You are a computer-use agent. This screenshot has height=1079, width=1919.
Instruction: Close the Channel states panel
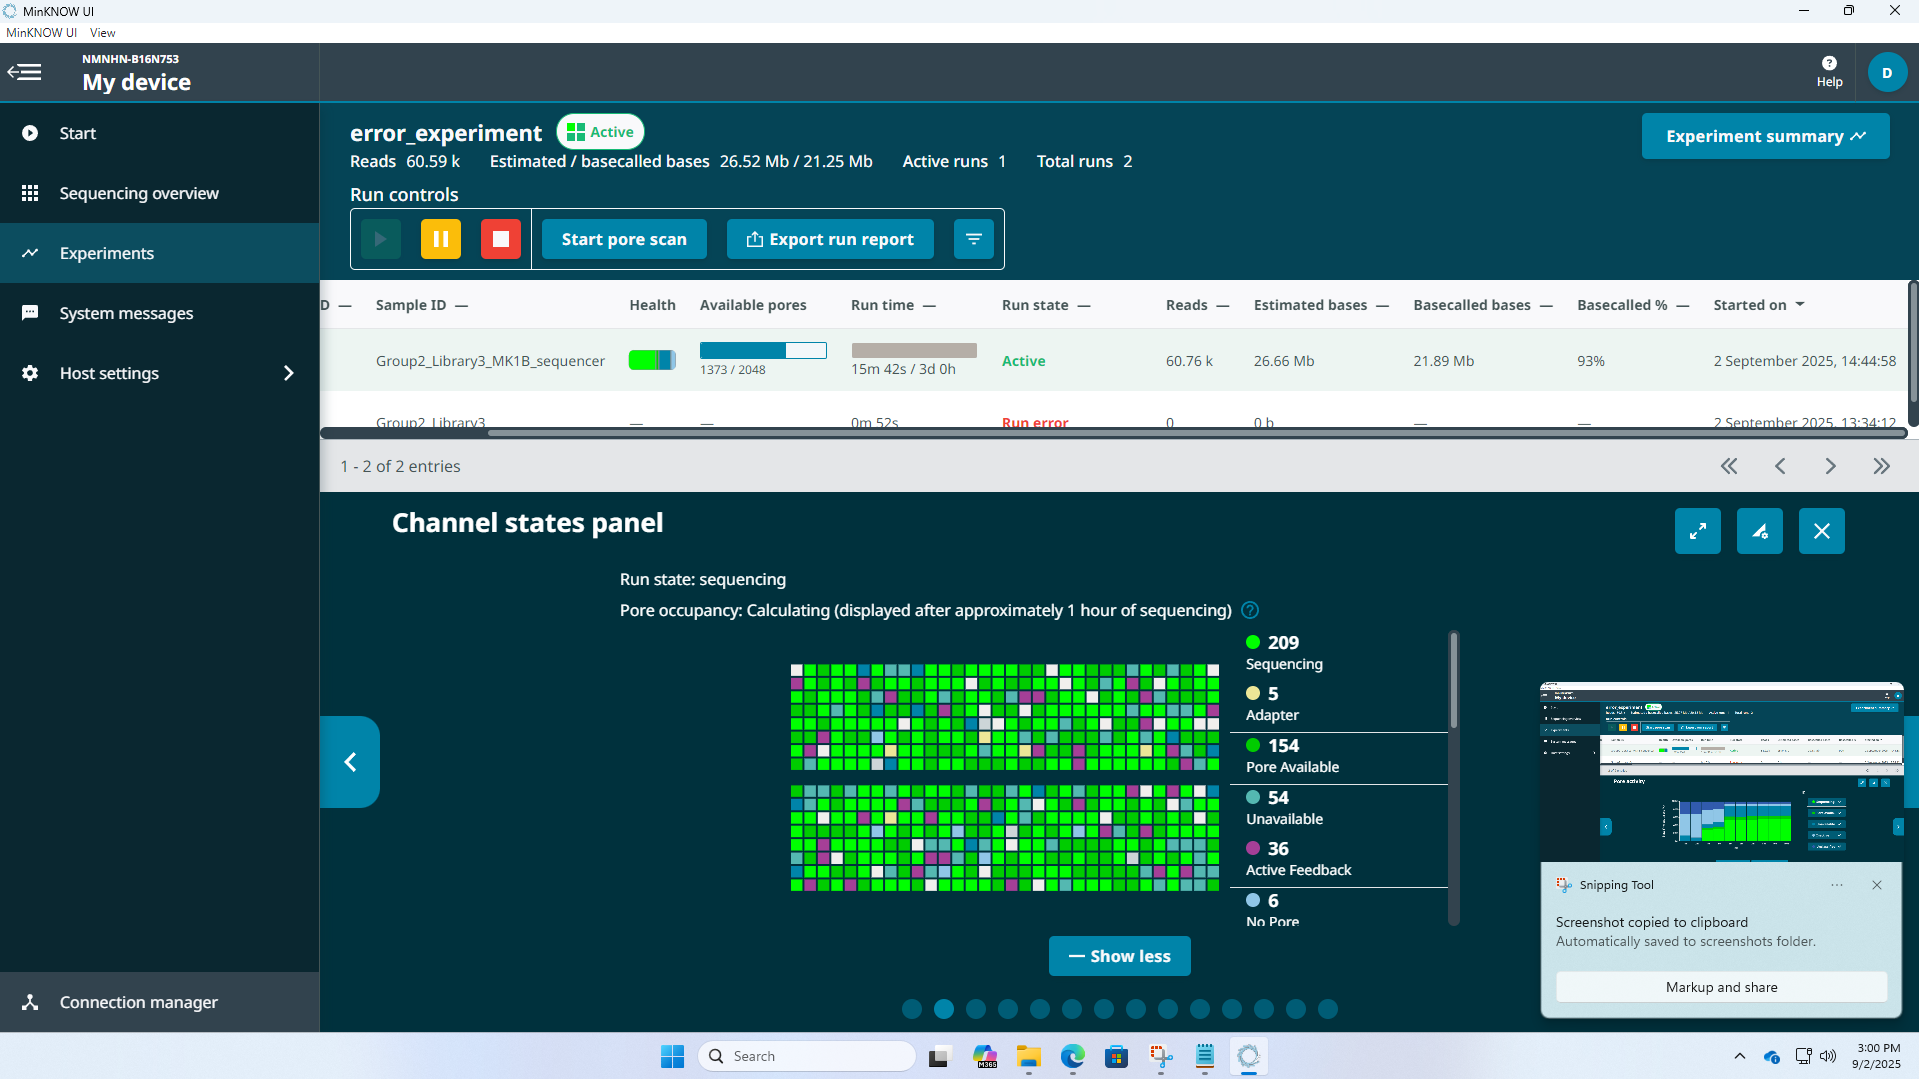coord(1821,531)
